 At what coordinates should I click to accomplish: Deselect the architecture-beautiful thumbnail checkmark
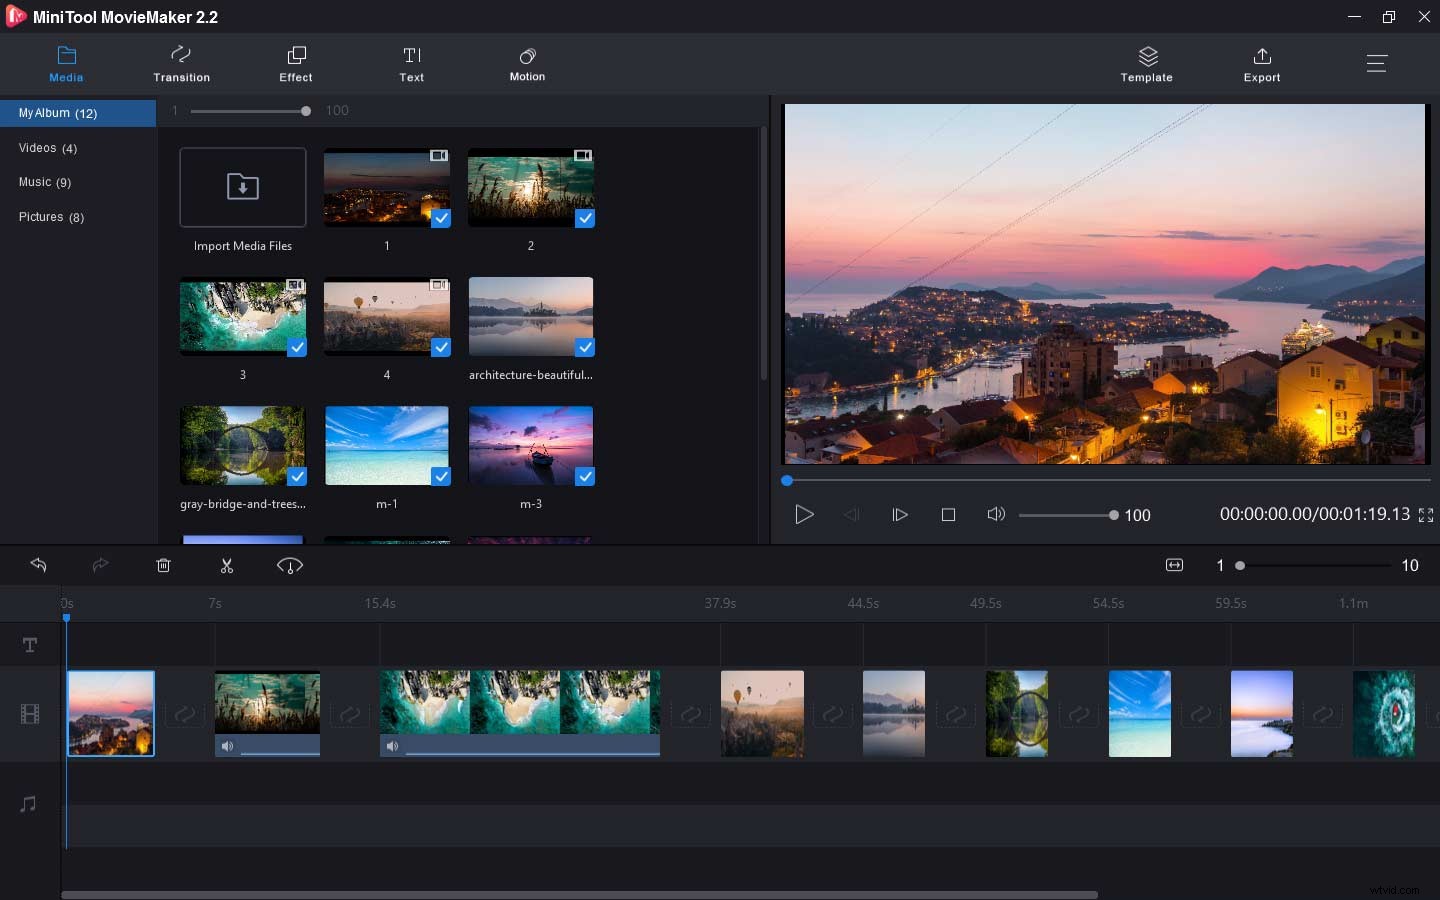(x=585, y=349)
